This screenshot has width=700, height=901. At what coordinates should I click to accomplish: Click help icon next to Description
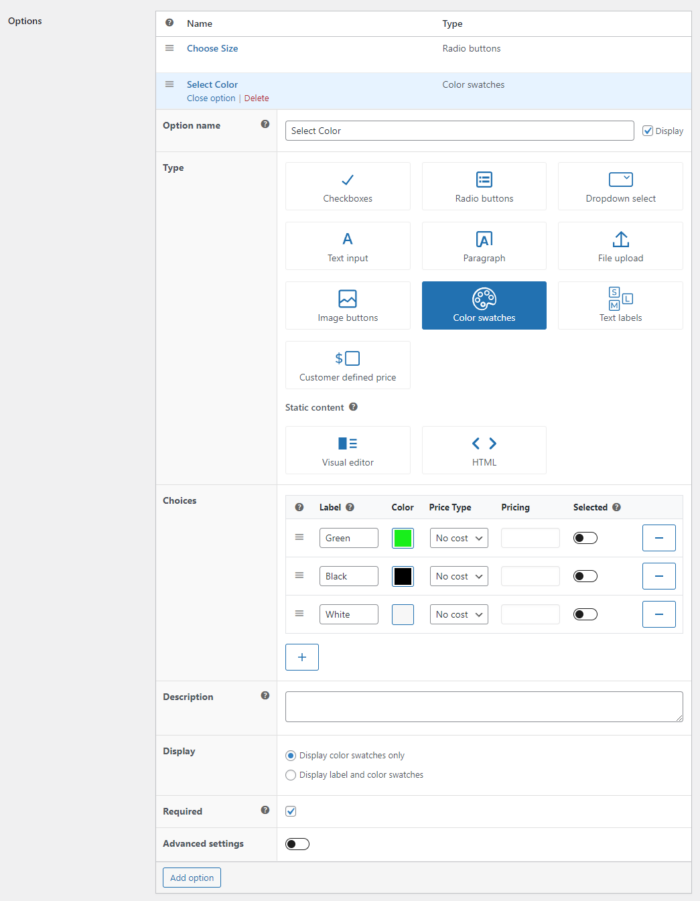click(265, 695)
